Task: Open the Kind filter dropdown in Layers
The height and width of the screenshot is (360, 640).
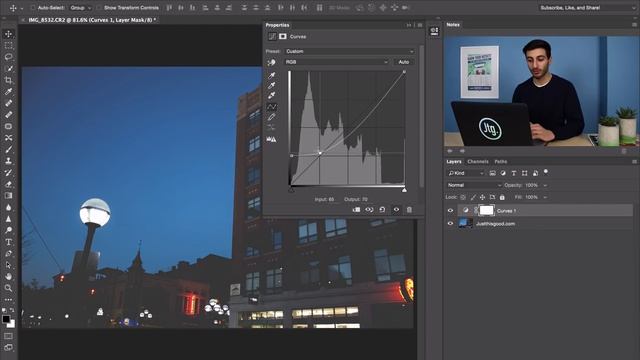Action: [x=466, y=173]
